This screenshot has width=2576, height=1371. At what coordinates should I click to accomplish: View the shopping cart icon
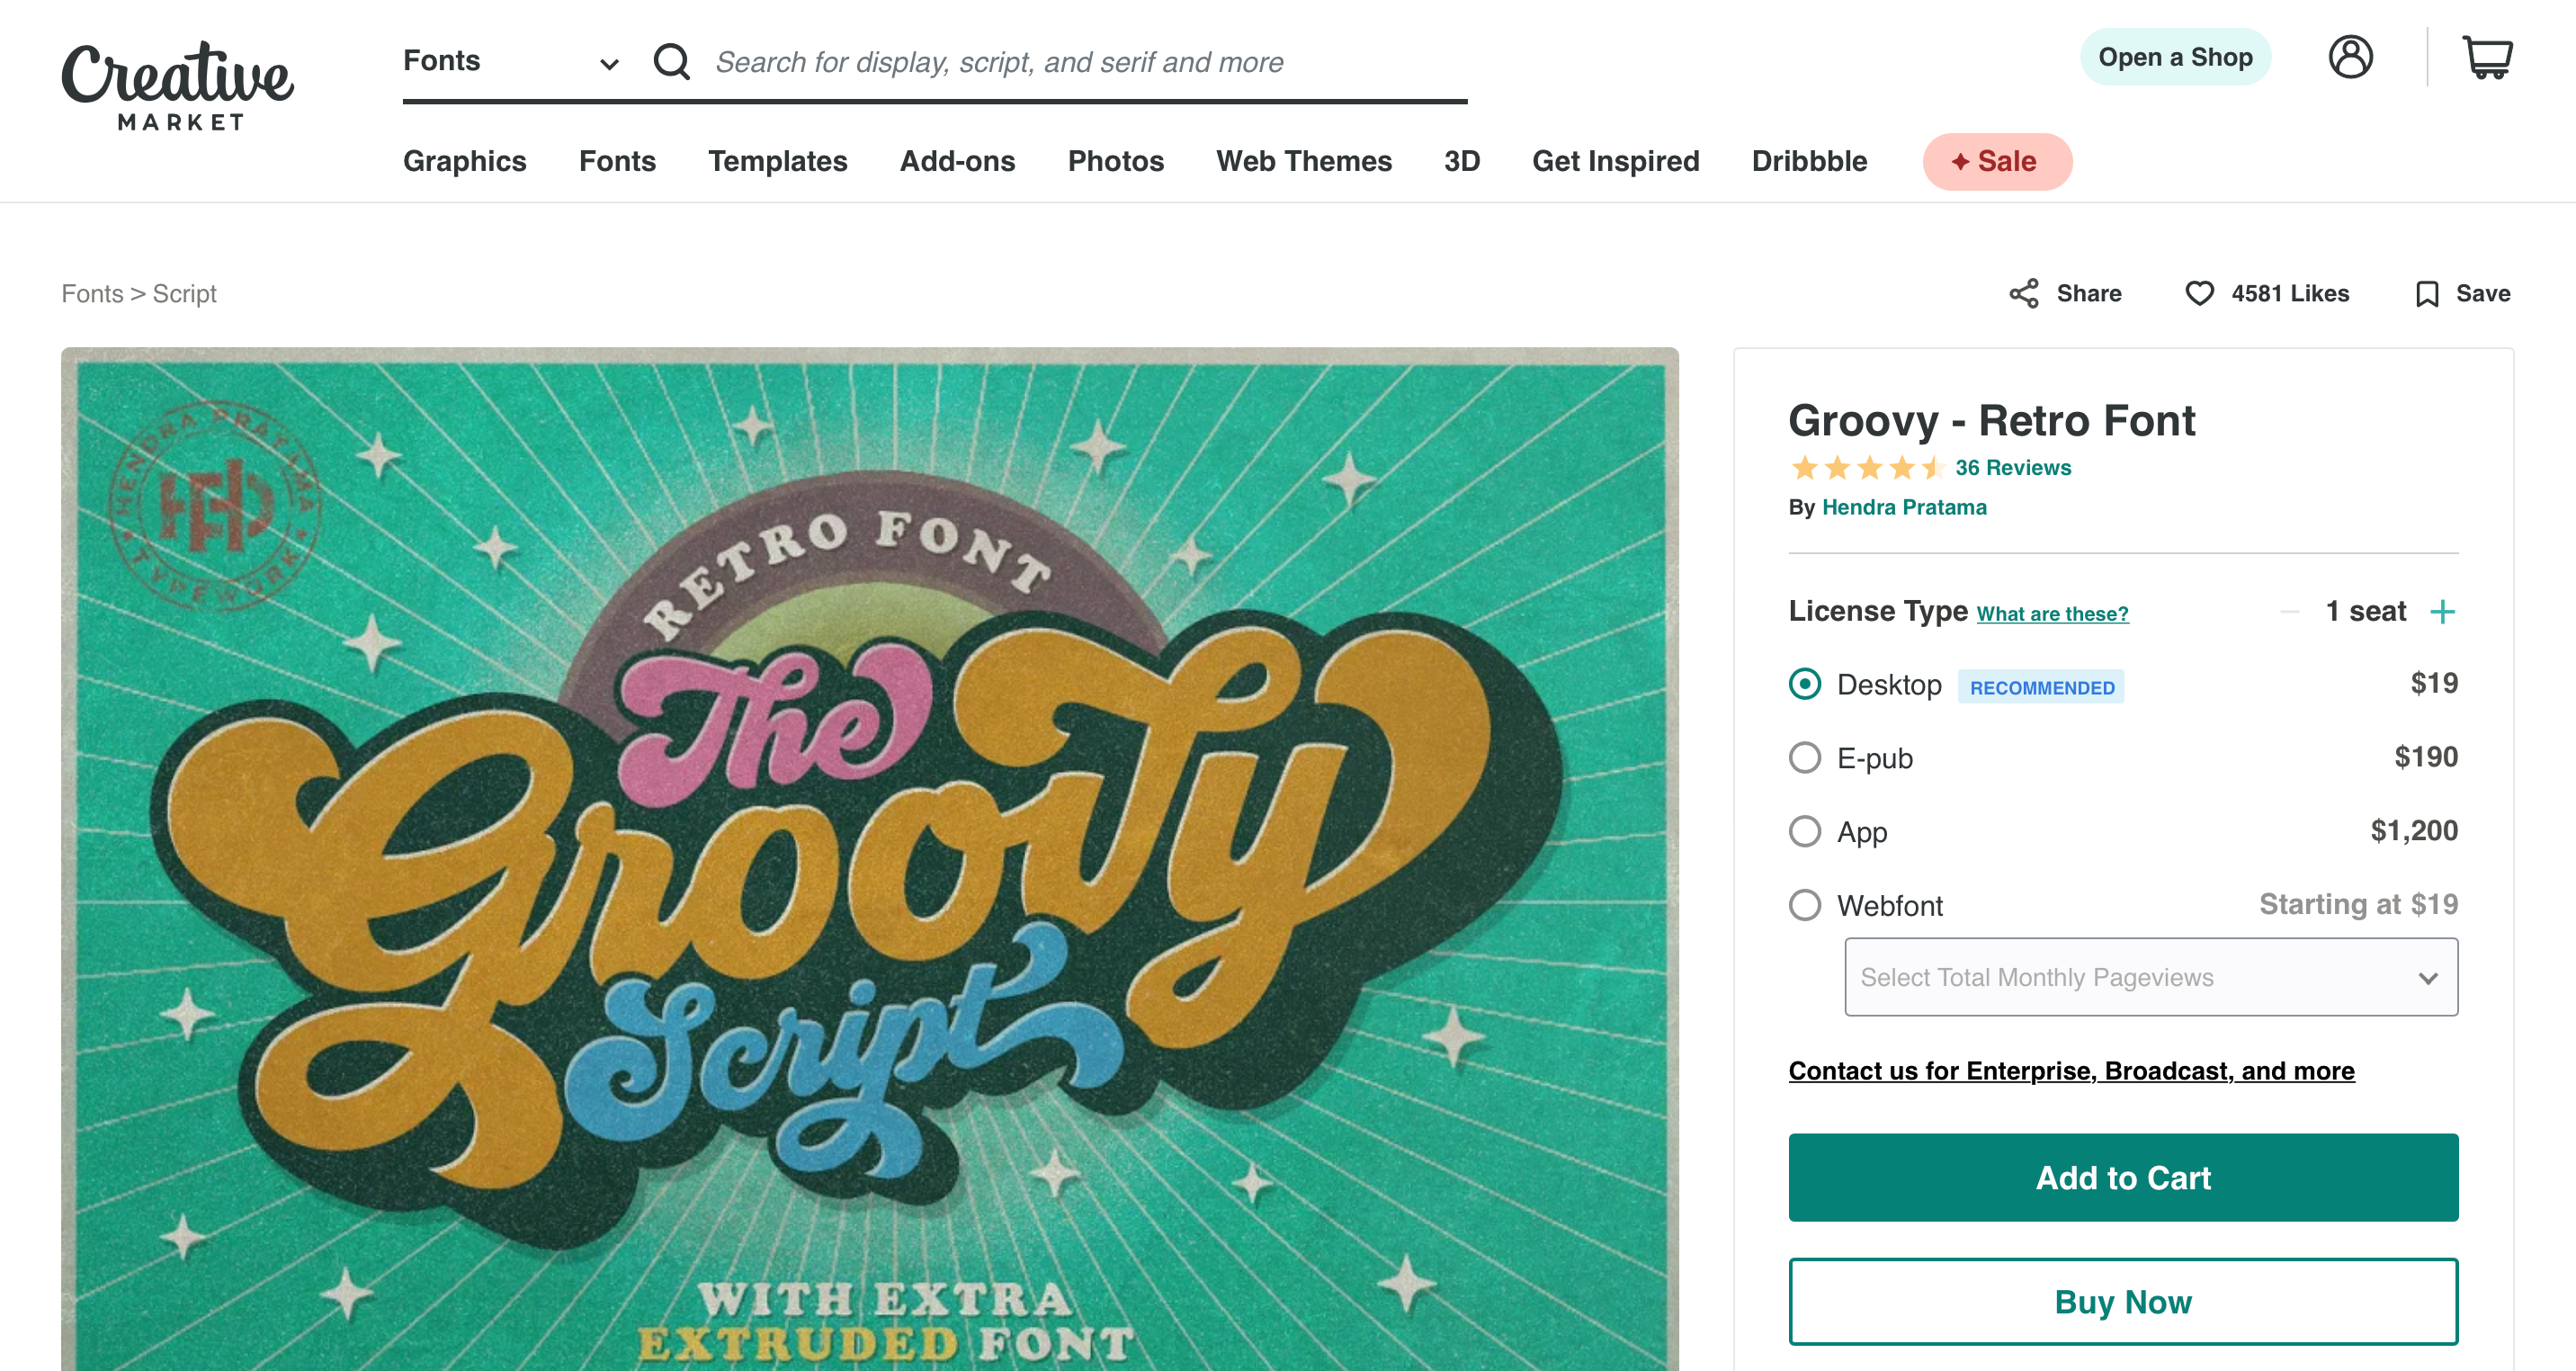pos(2490,57)
